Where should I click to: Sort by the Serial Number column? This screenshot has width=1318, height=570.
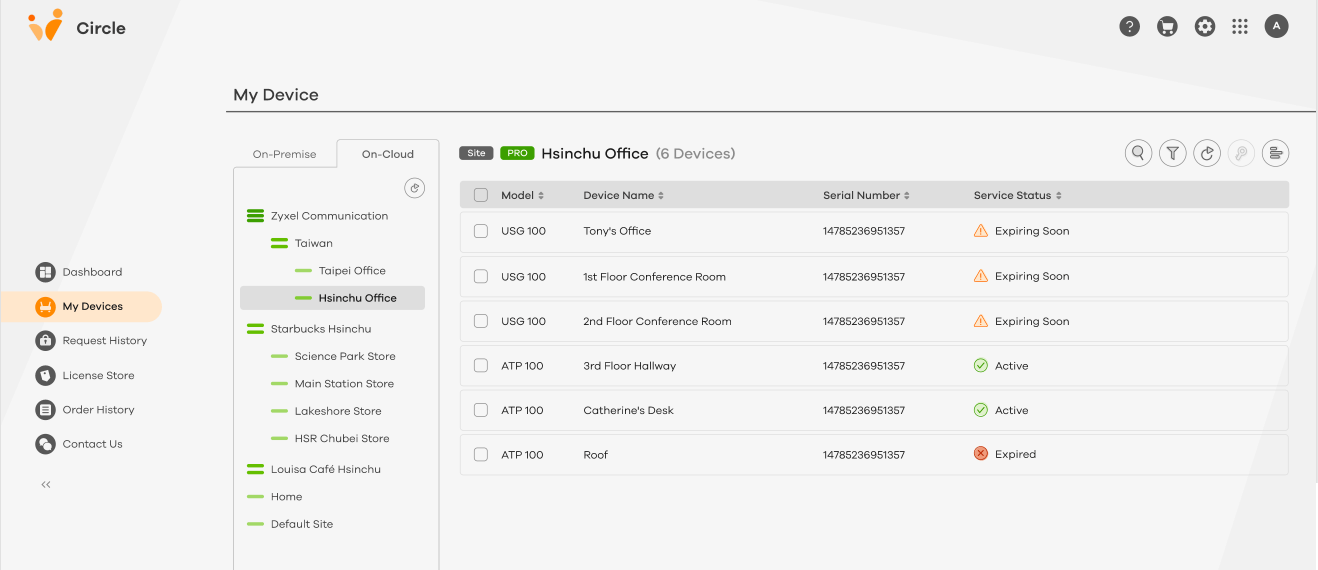[866, 195]
